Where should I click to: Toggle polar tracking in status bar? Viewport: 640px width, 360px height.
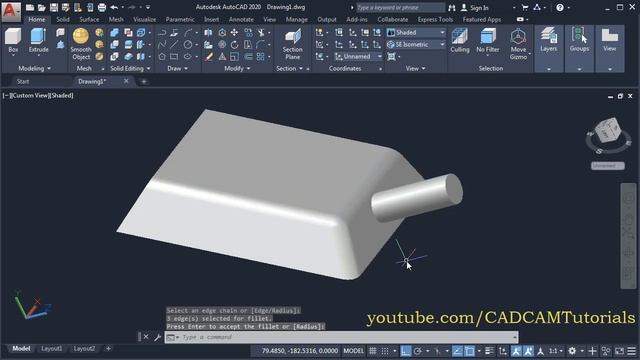[x=418, y=351]
